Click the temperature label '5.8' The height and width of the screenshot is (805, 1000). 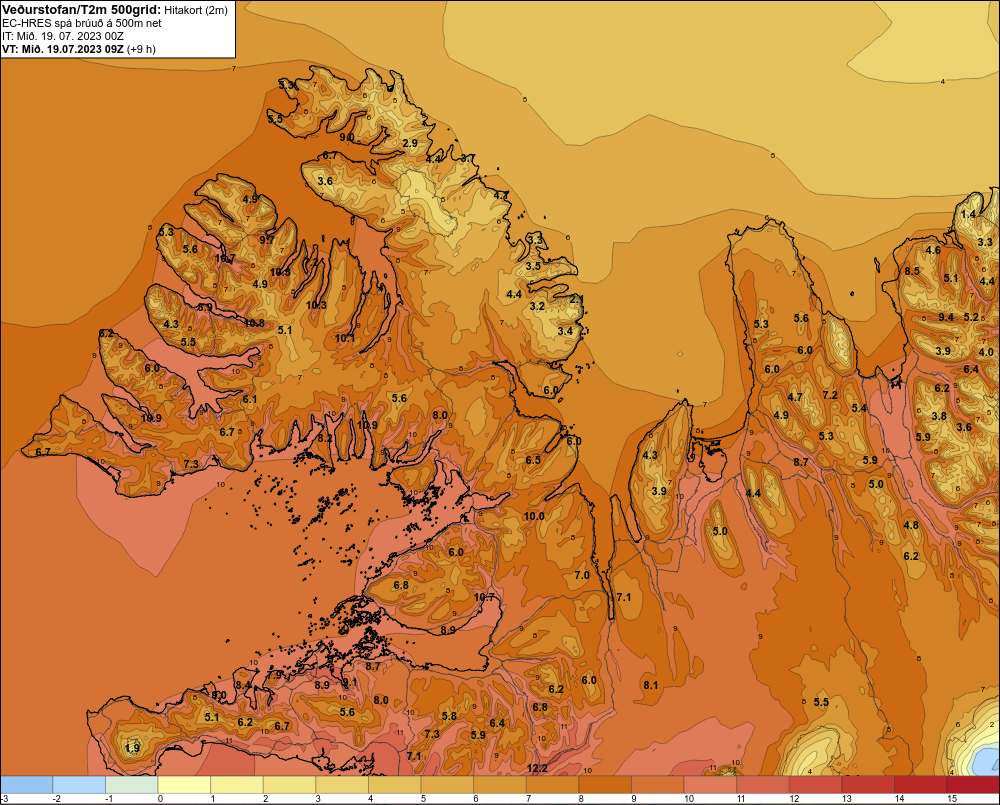click(x=450, y=716)
